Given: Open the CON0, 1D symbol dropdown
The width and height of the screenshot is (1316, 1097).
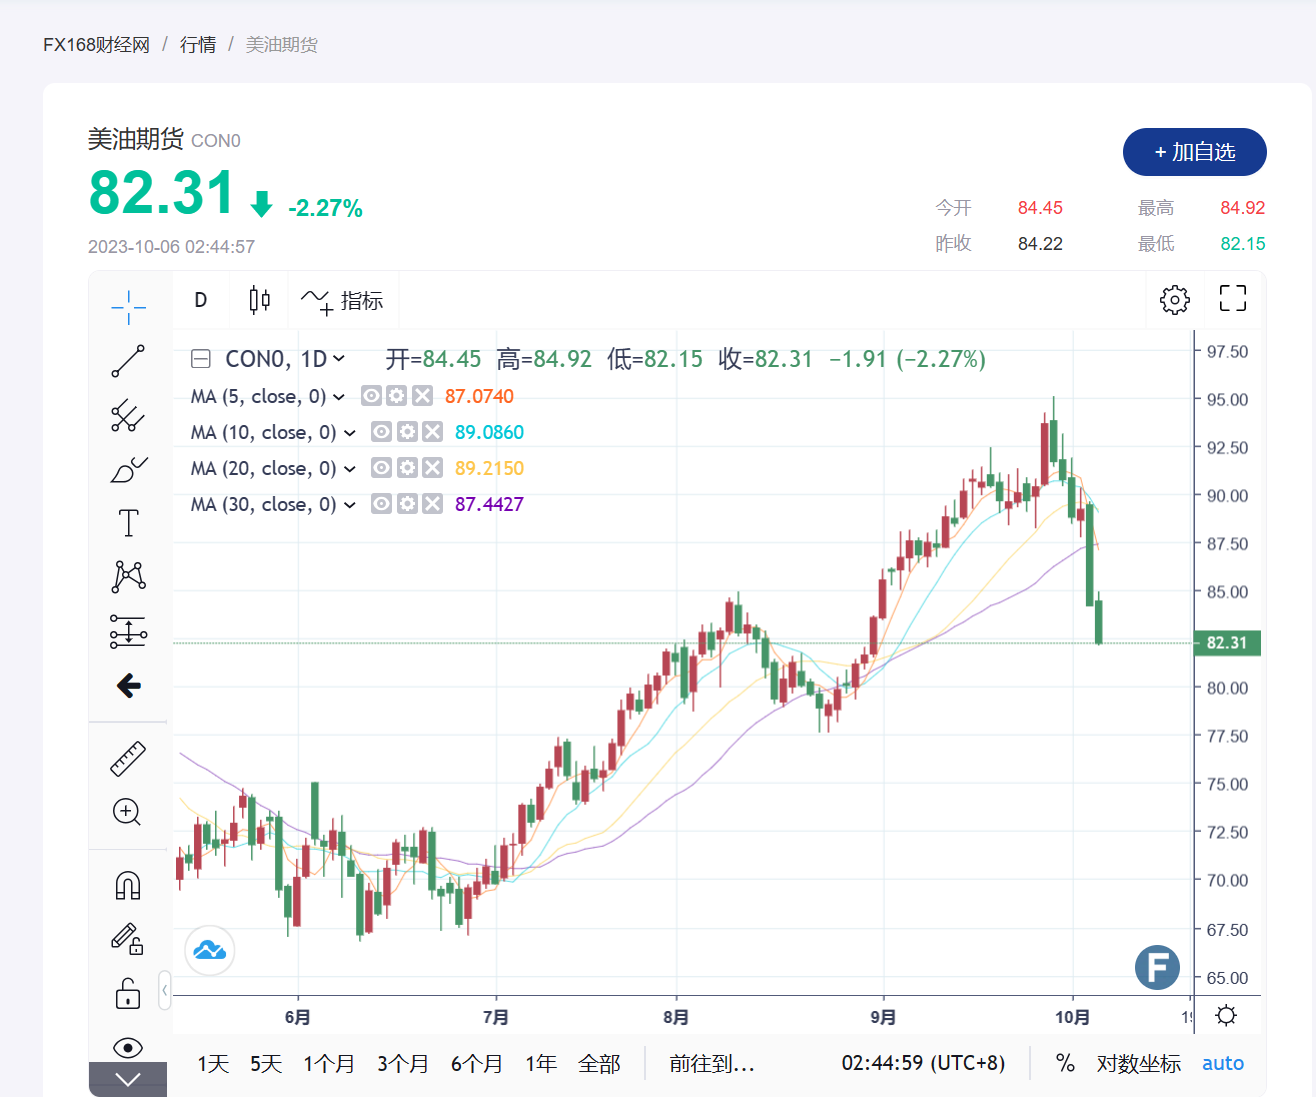Looking at the screenshot, I should coord(339,359).
